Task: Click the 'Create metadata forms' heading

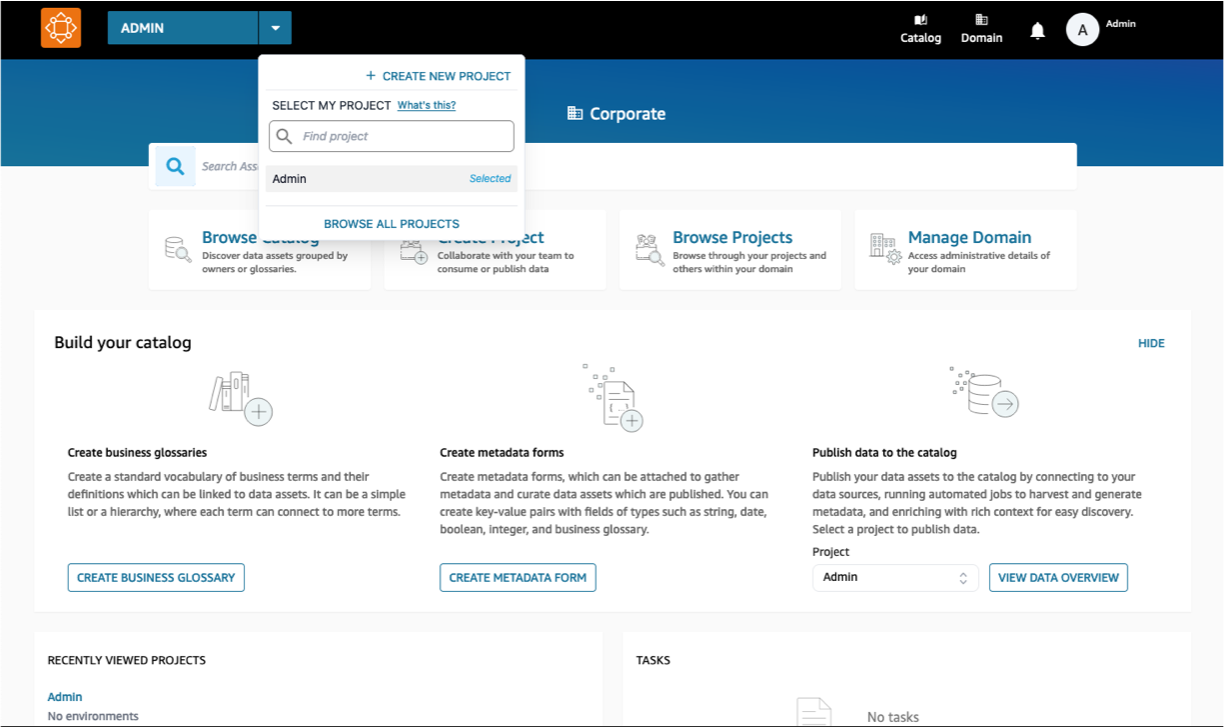Action: [x=502, y=453]
